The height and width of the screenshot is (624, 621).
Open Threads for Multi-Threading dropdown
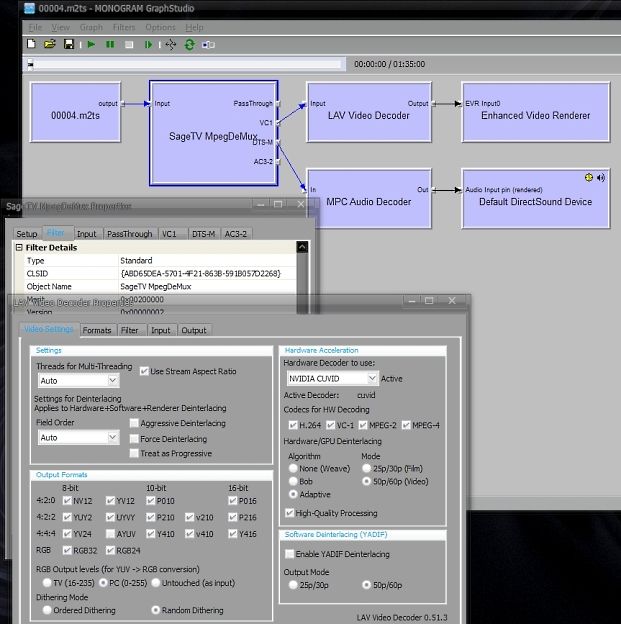[x=112, y=381]
